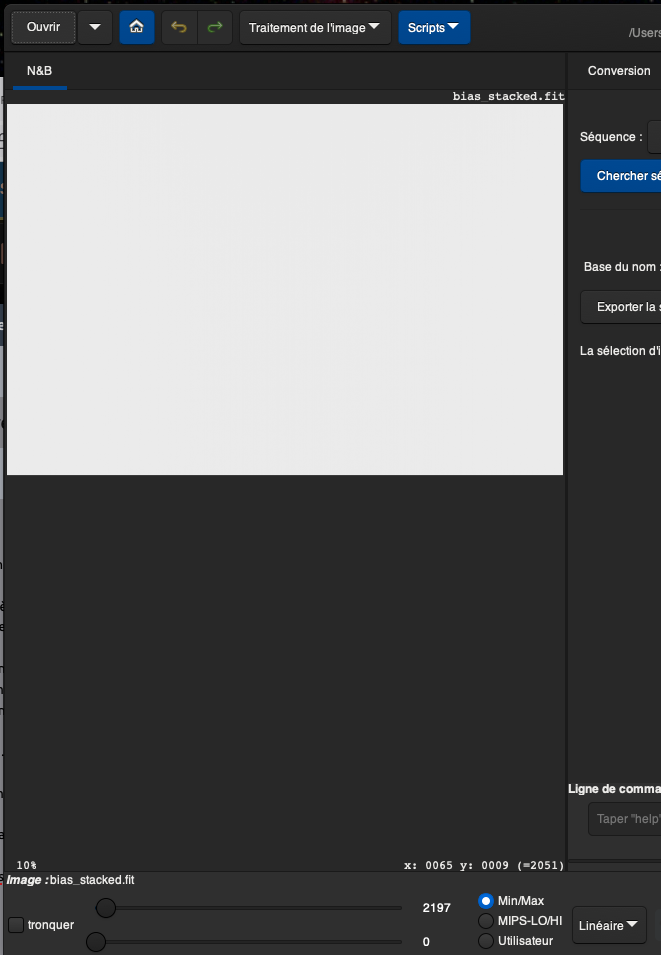Viewport: 661px width, 955px height.
Task: Click the lower cut-off slider handle
Action: 96,942
